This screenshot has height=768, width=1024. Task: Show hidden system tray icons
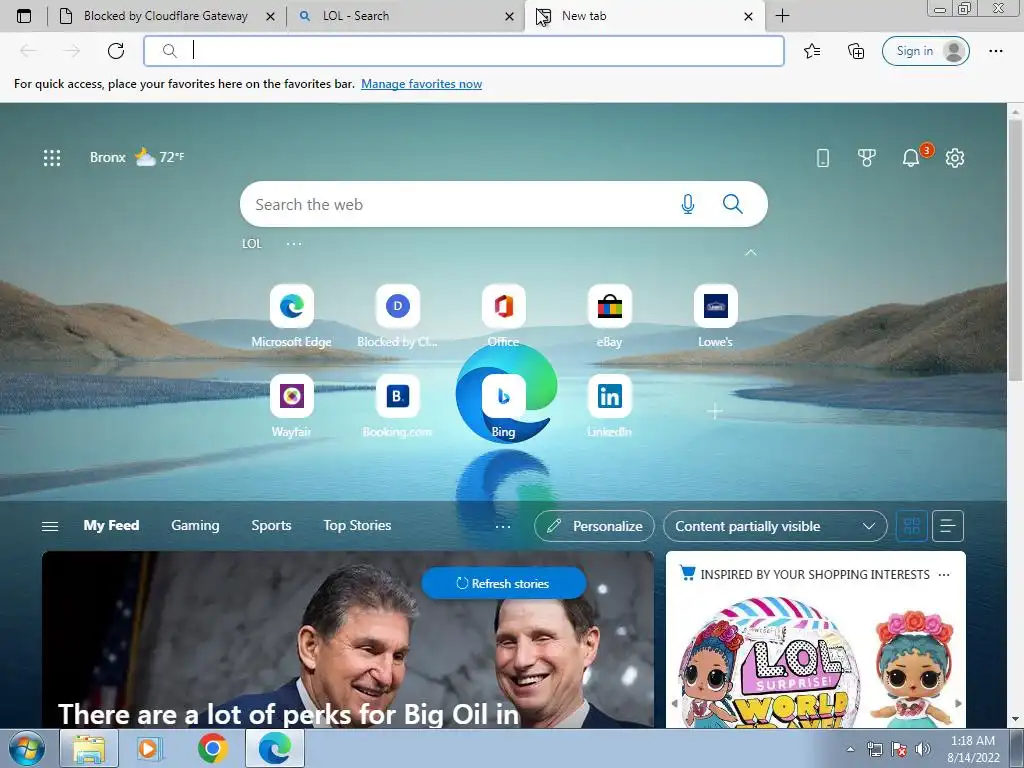tap(851, 749)
